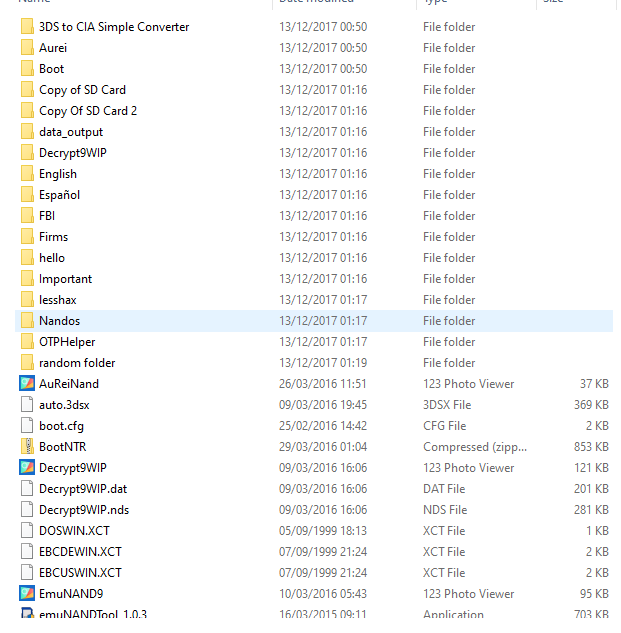Select the file name 'auto.3dsx'
Screen dimensions: 621x633
pyautogui.click(x=64, y=405)
